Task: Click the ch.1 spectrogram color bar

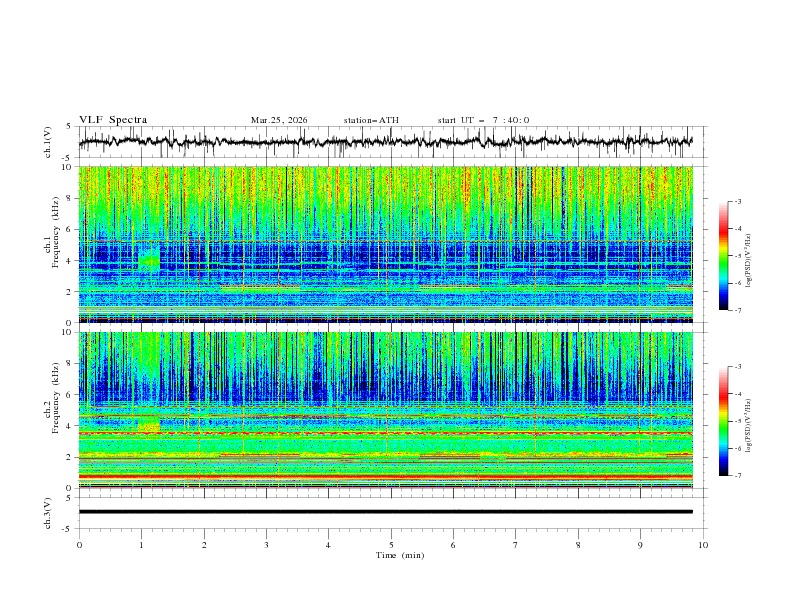Action: [723, 255]
